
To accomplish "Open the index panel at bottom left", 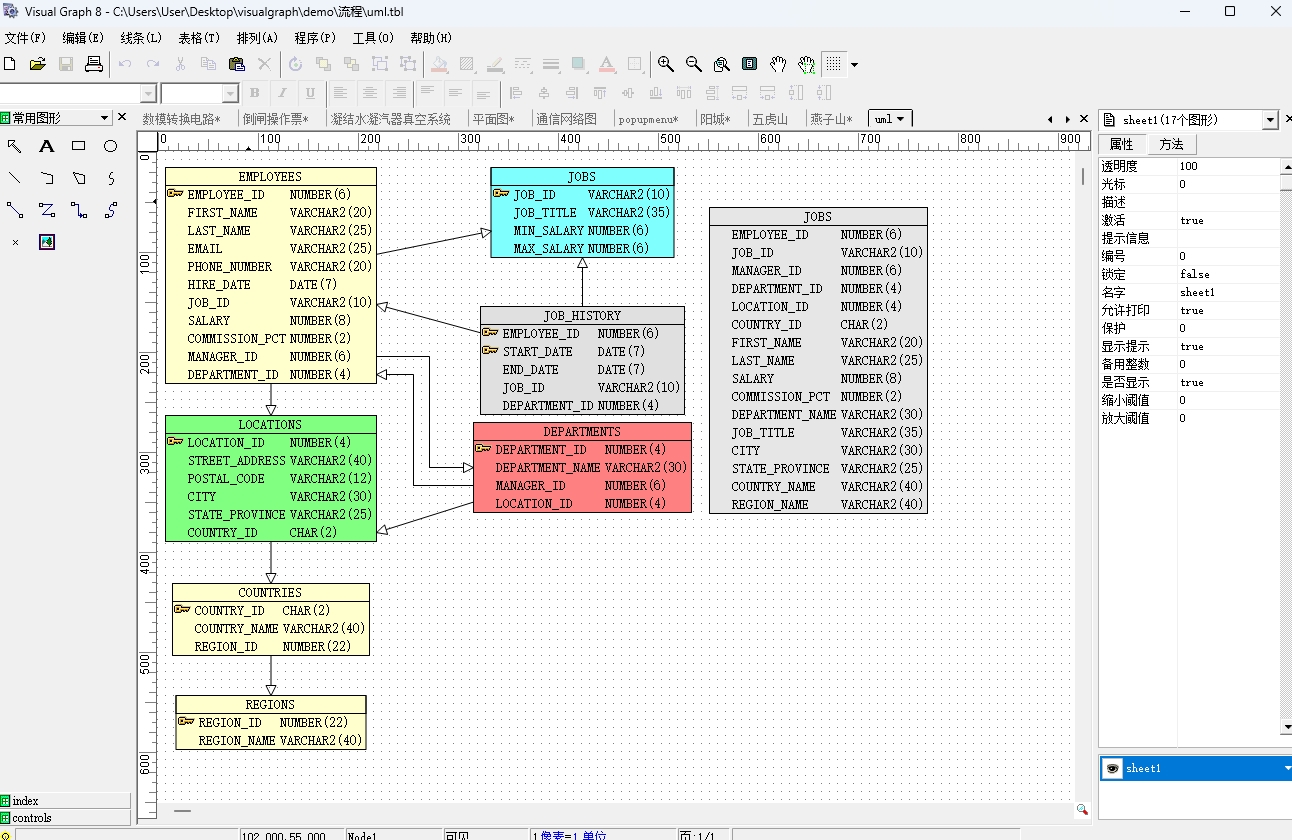I will click(65, 801).
